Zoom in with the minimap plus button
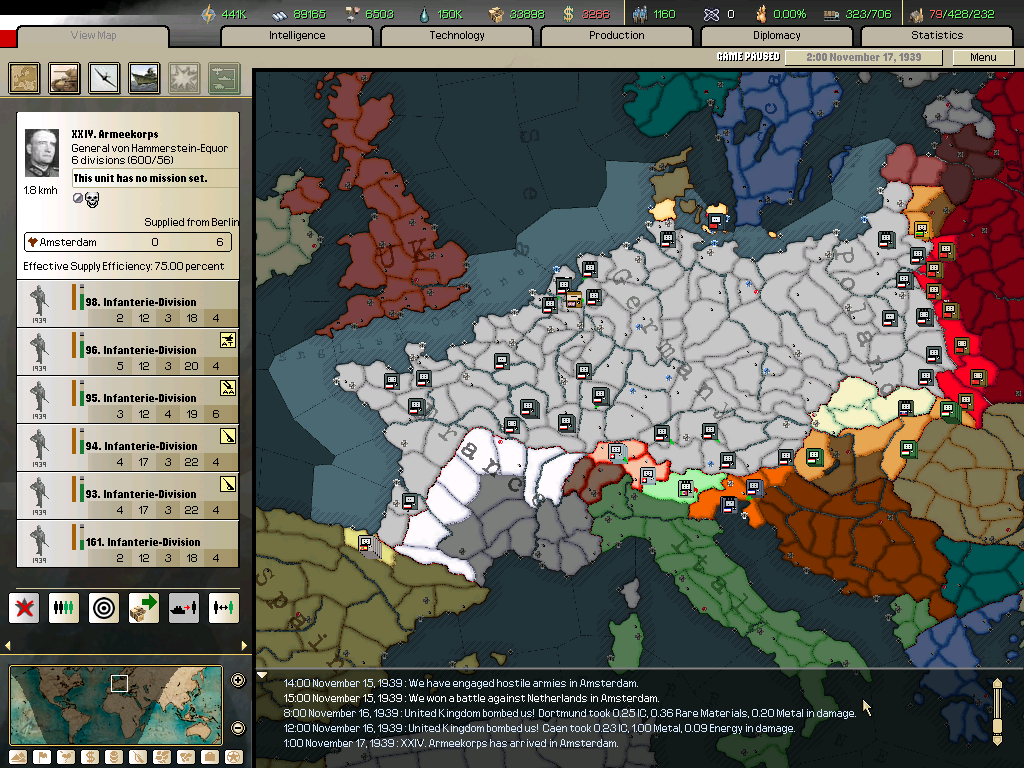The image size is (1024, 768). coord(238,680)
